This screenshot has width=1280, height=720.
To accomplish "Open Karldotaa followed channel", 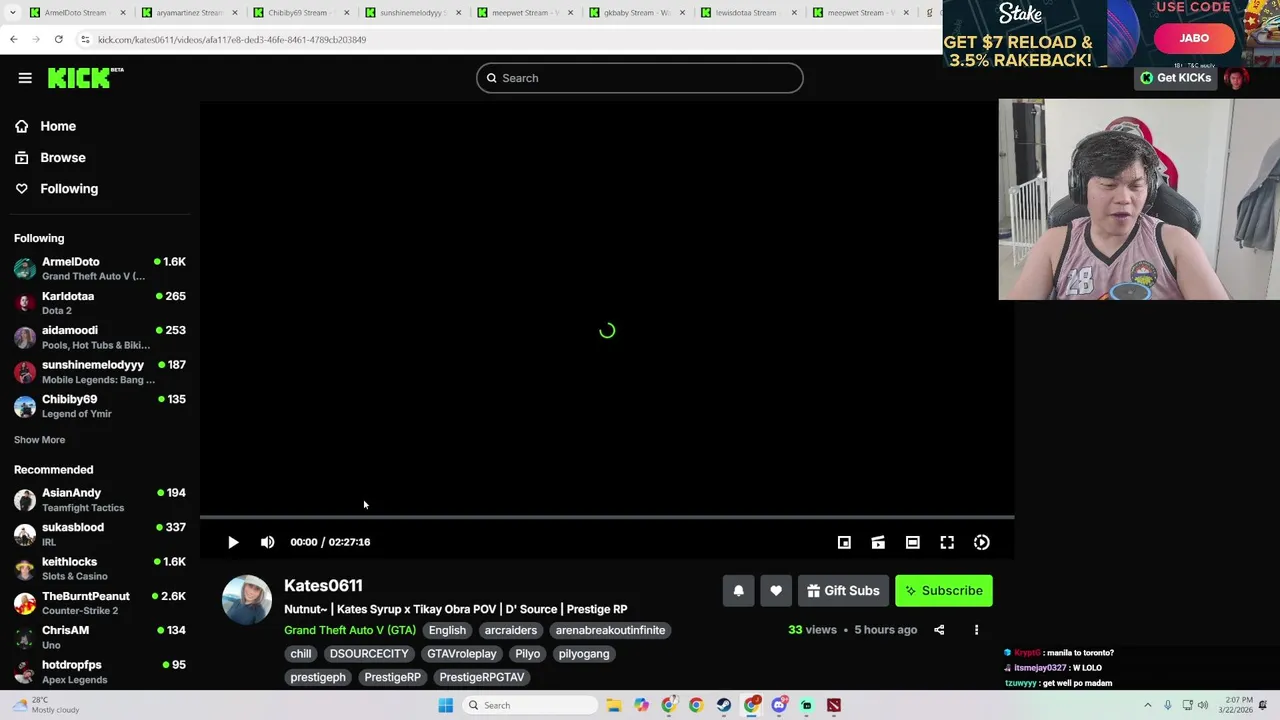I will [x=100, y=303].
